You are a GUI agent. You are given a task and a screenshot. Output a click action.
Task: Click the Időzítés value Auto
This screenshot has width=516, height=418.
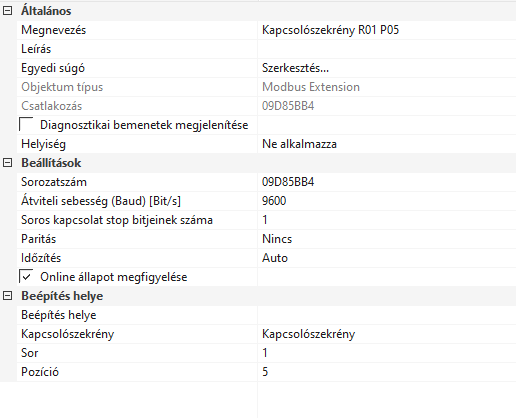[x=387, y=258]
